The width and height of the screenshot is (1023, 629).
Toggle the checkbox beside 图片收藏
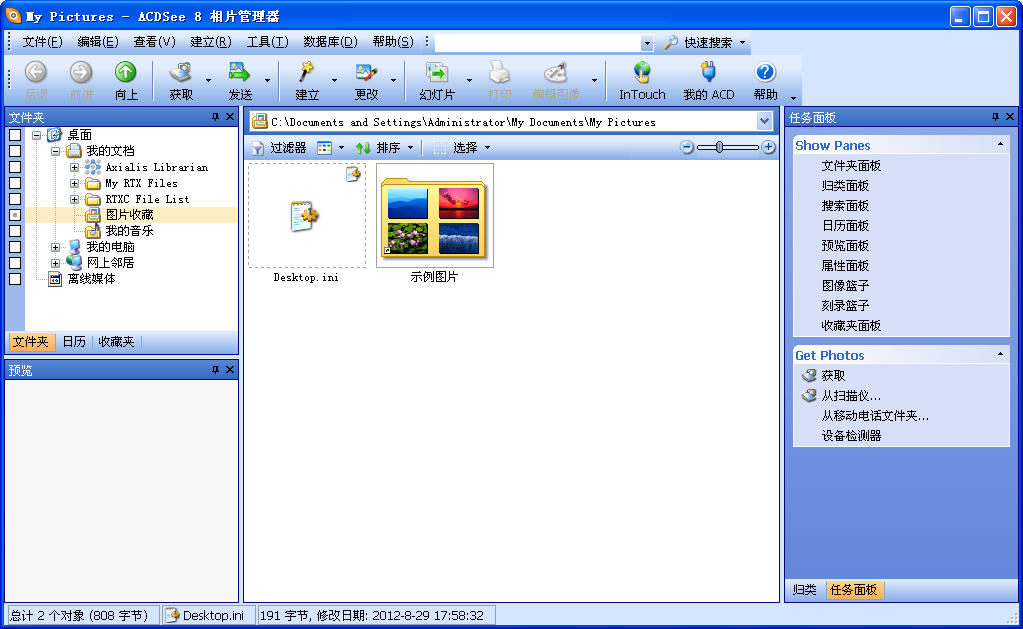(x=15, y=215)
